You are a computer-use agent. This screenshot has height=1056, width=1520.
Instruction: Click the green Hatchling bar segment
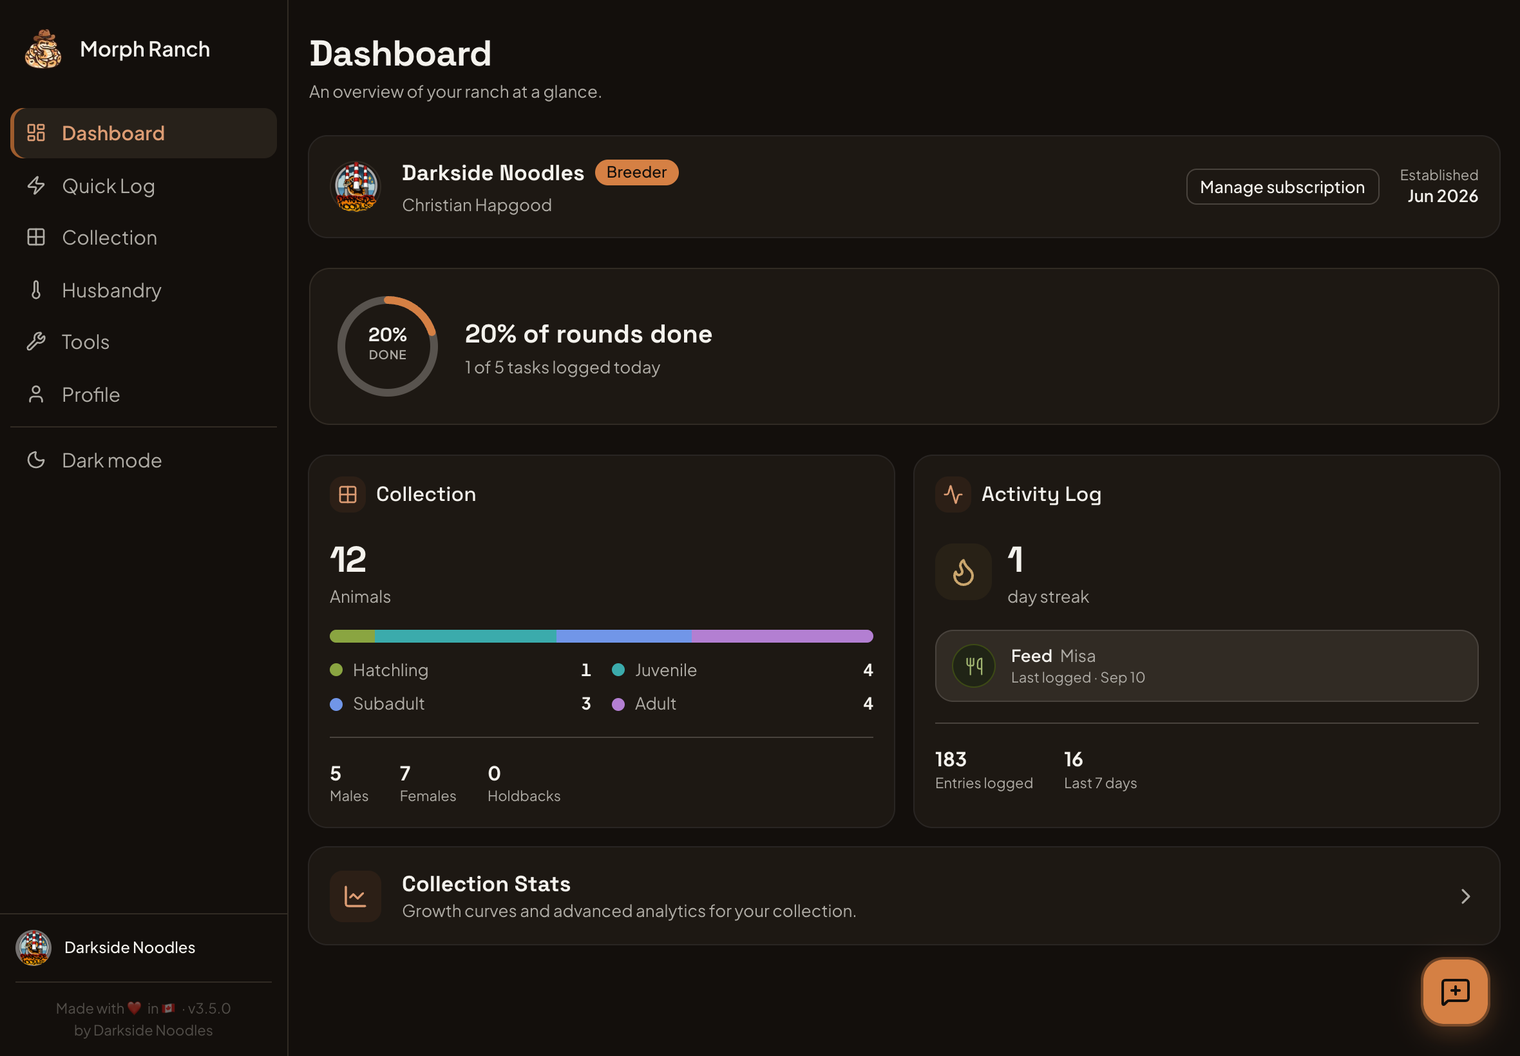352,636
